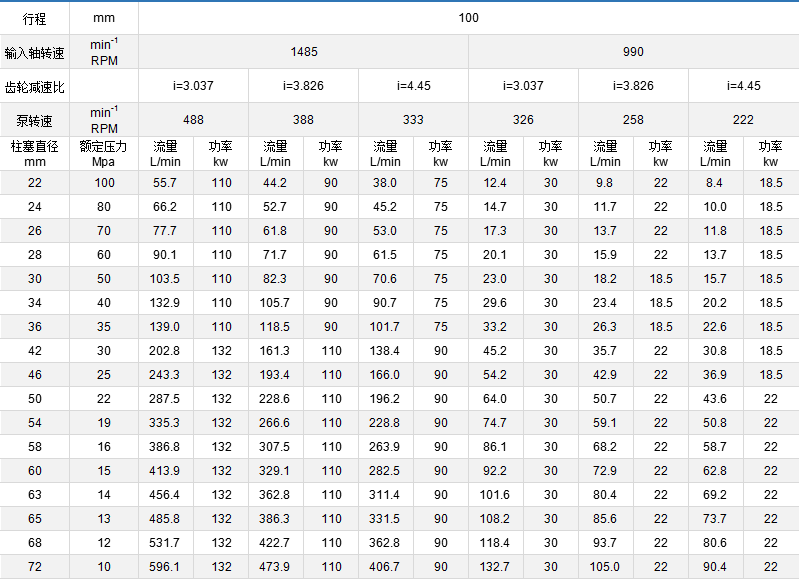
Task: Click the 柱塞直径 mm column header
Action: (35, 153)
